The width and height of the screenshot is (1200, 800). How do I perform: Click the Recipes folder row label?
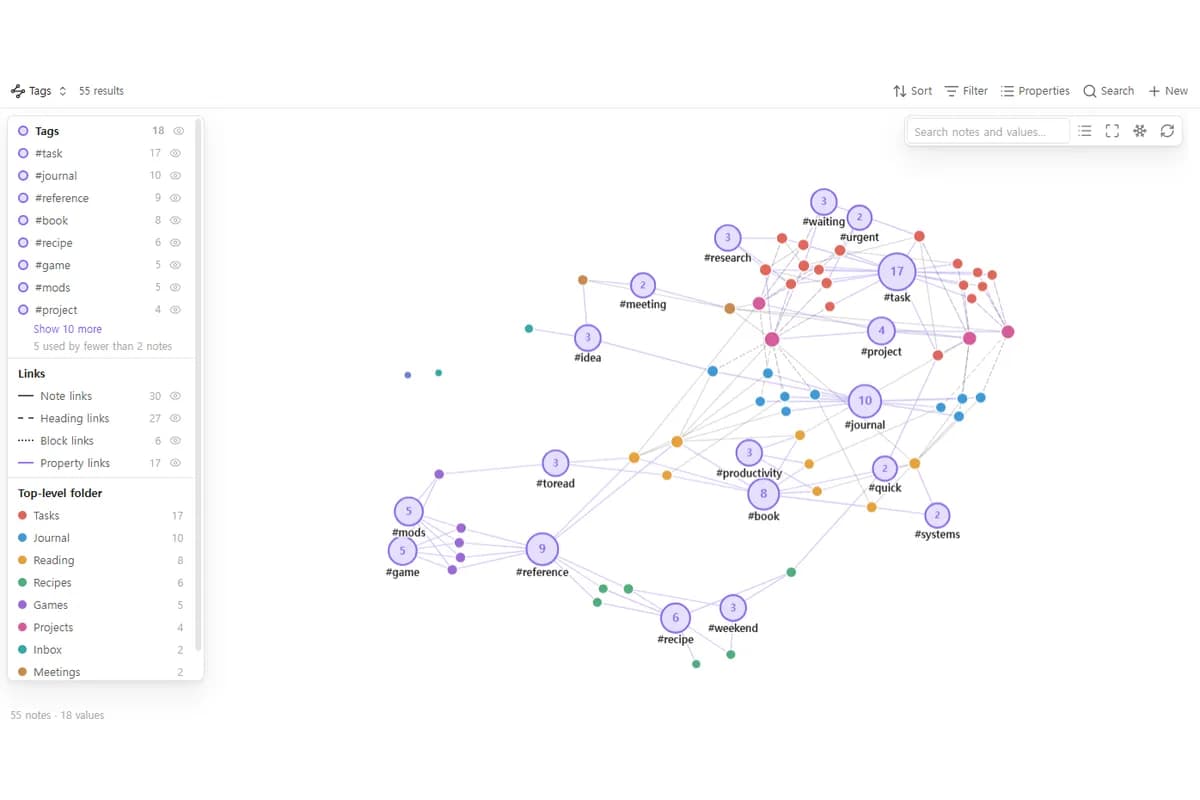(52, 583)
